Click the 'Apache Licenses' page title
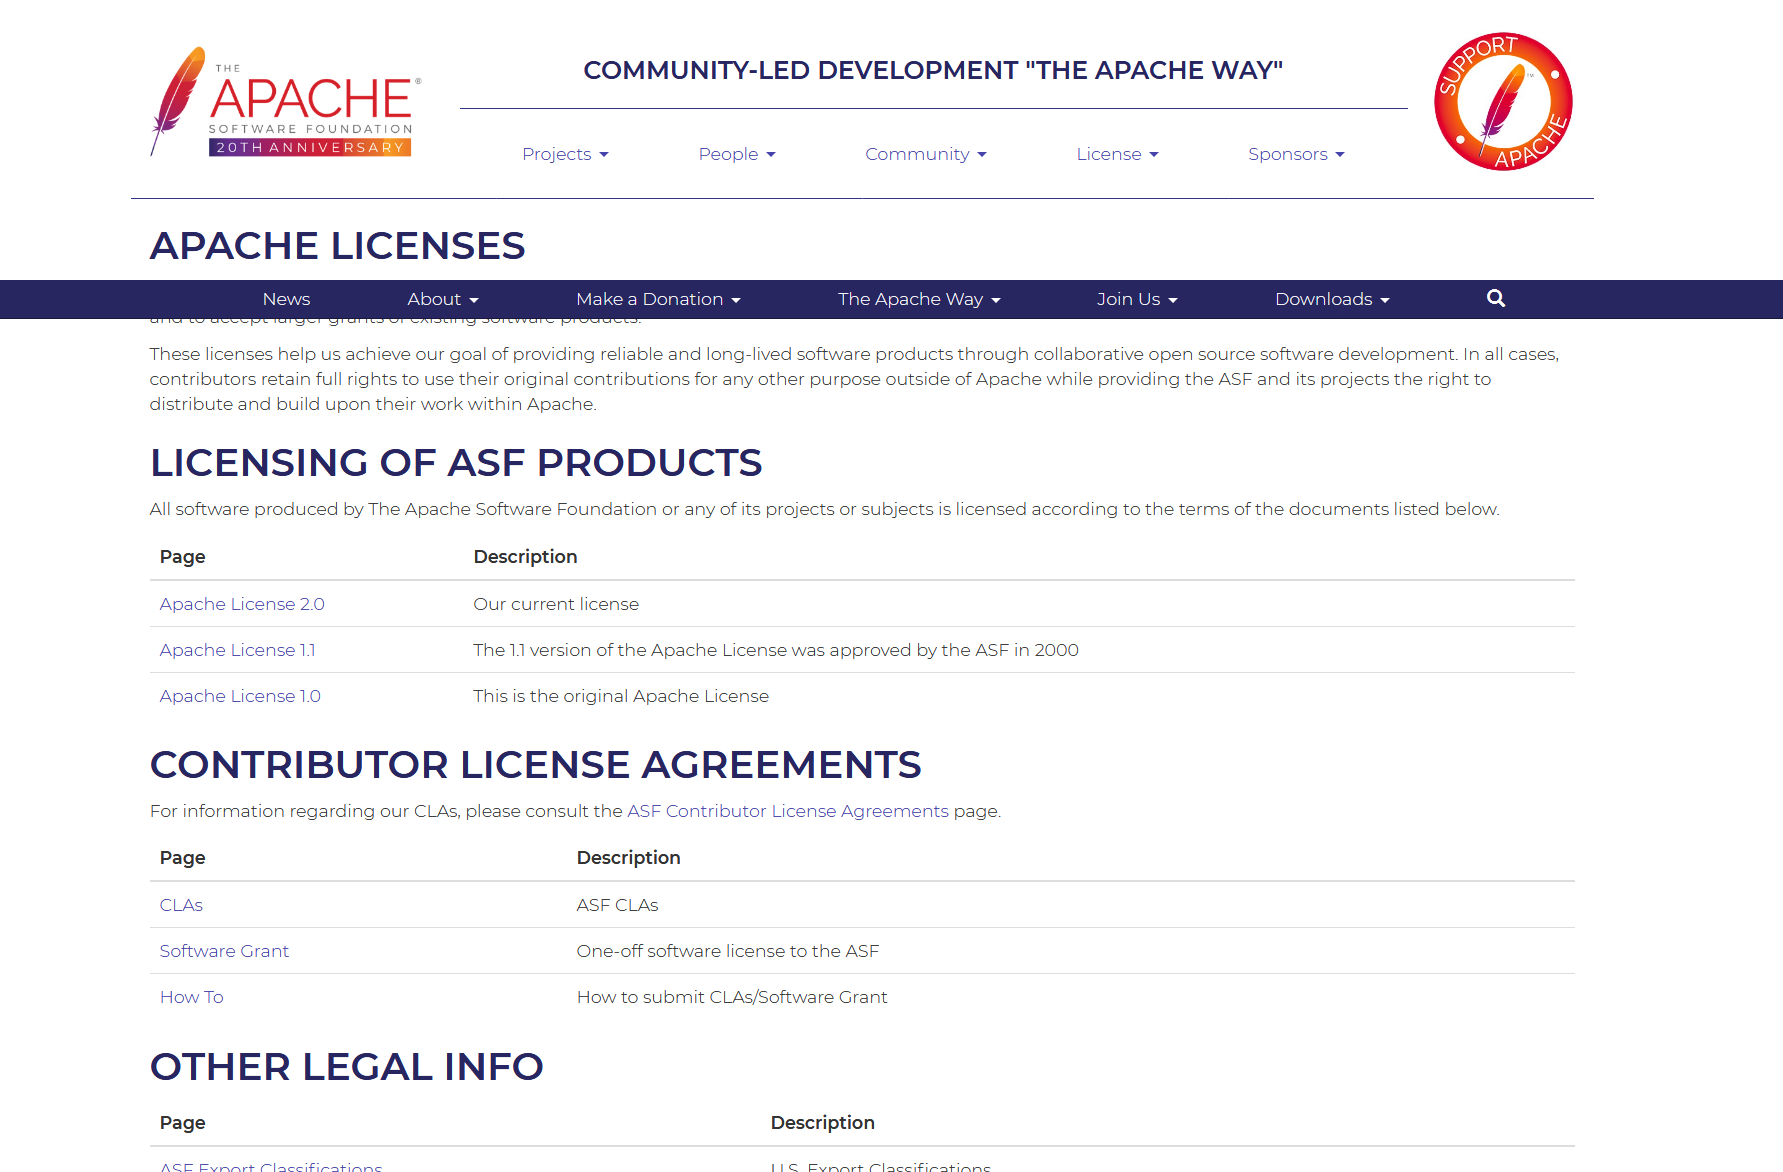 coord(337,246)
